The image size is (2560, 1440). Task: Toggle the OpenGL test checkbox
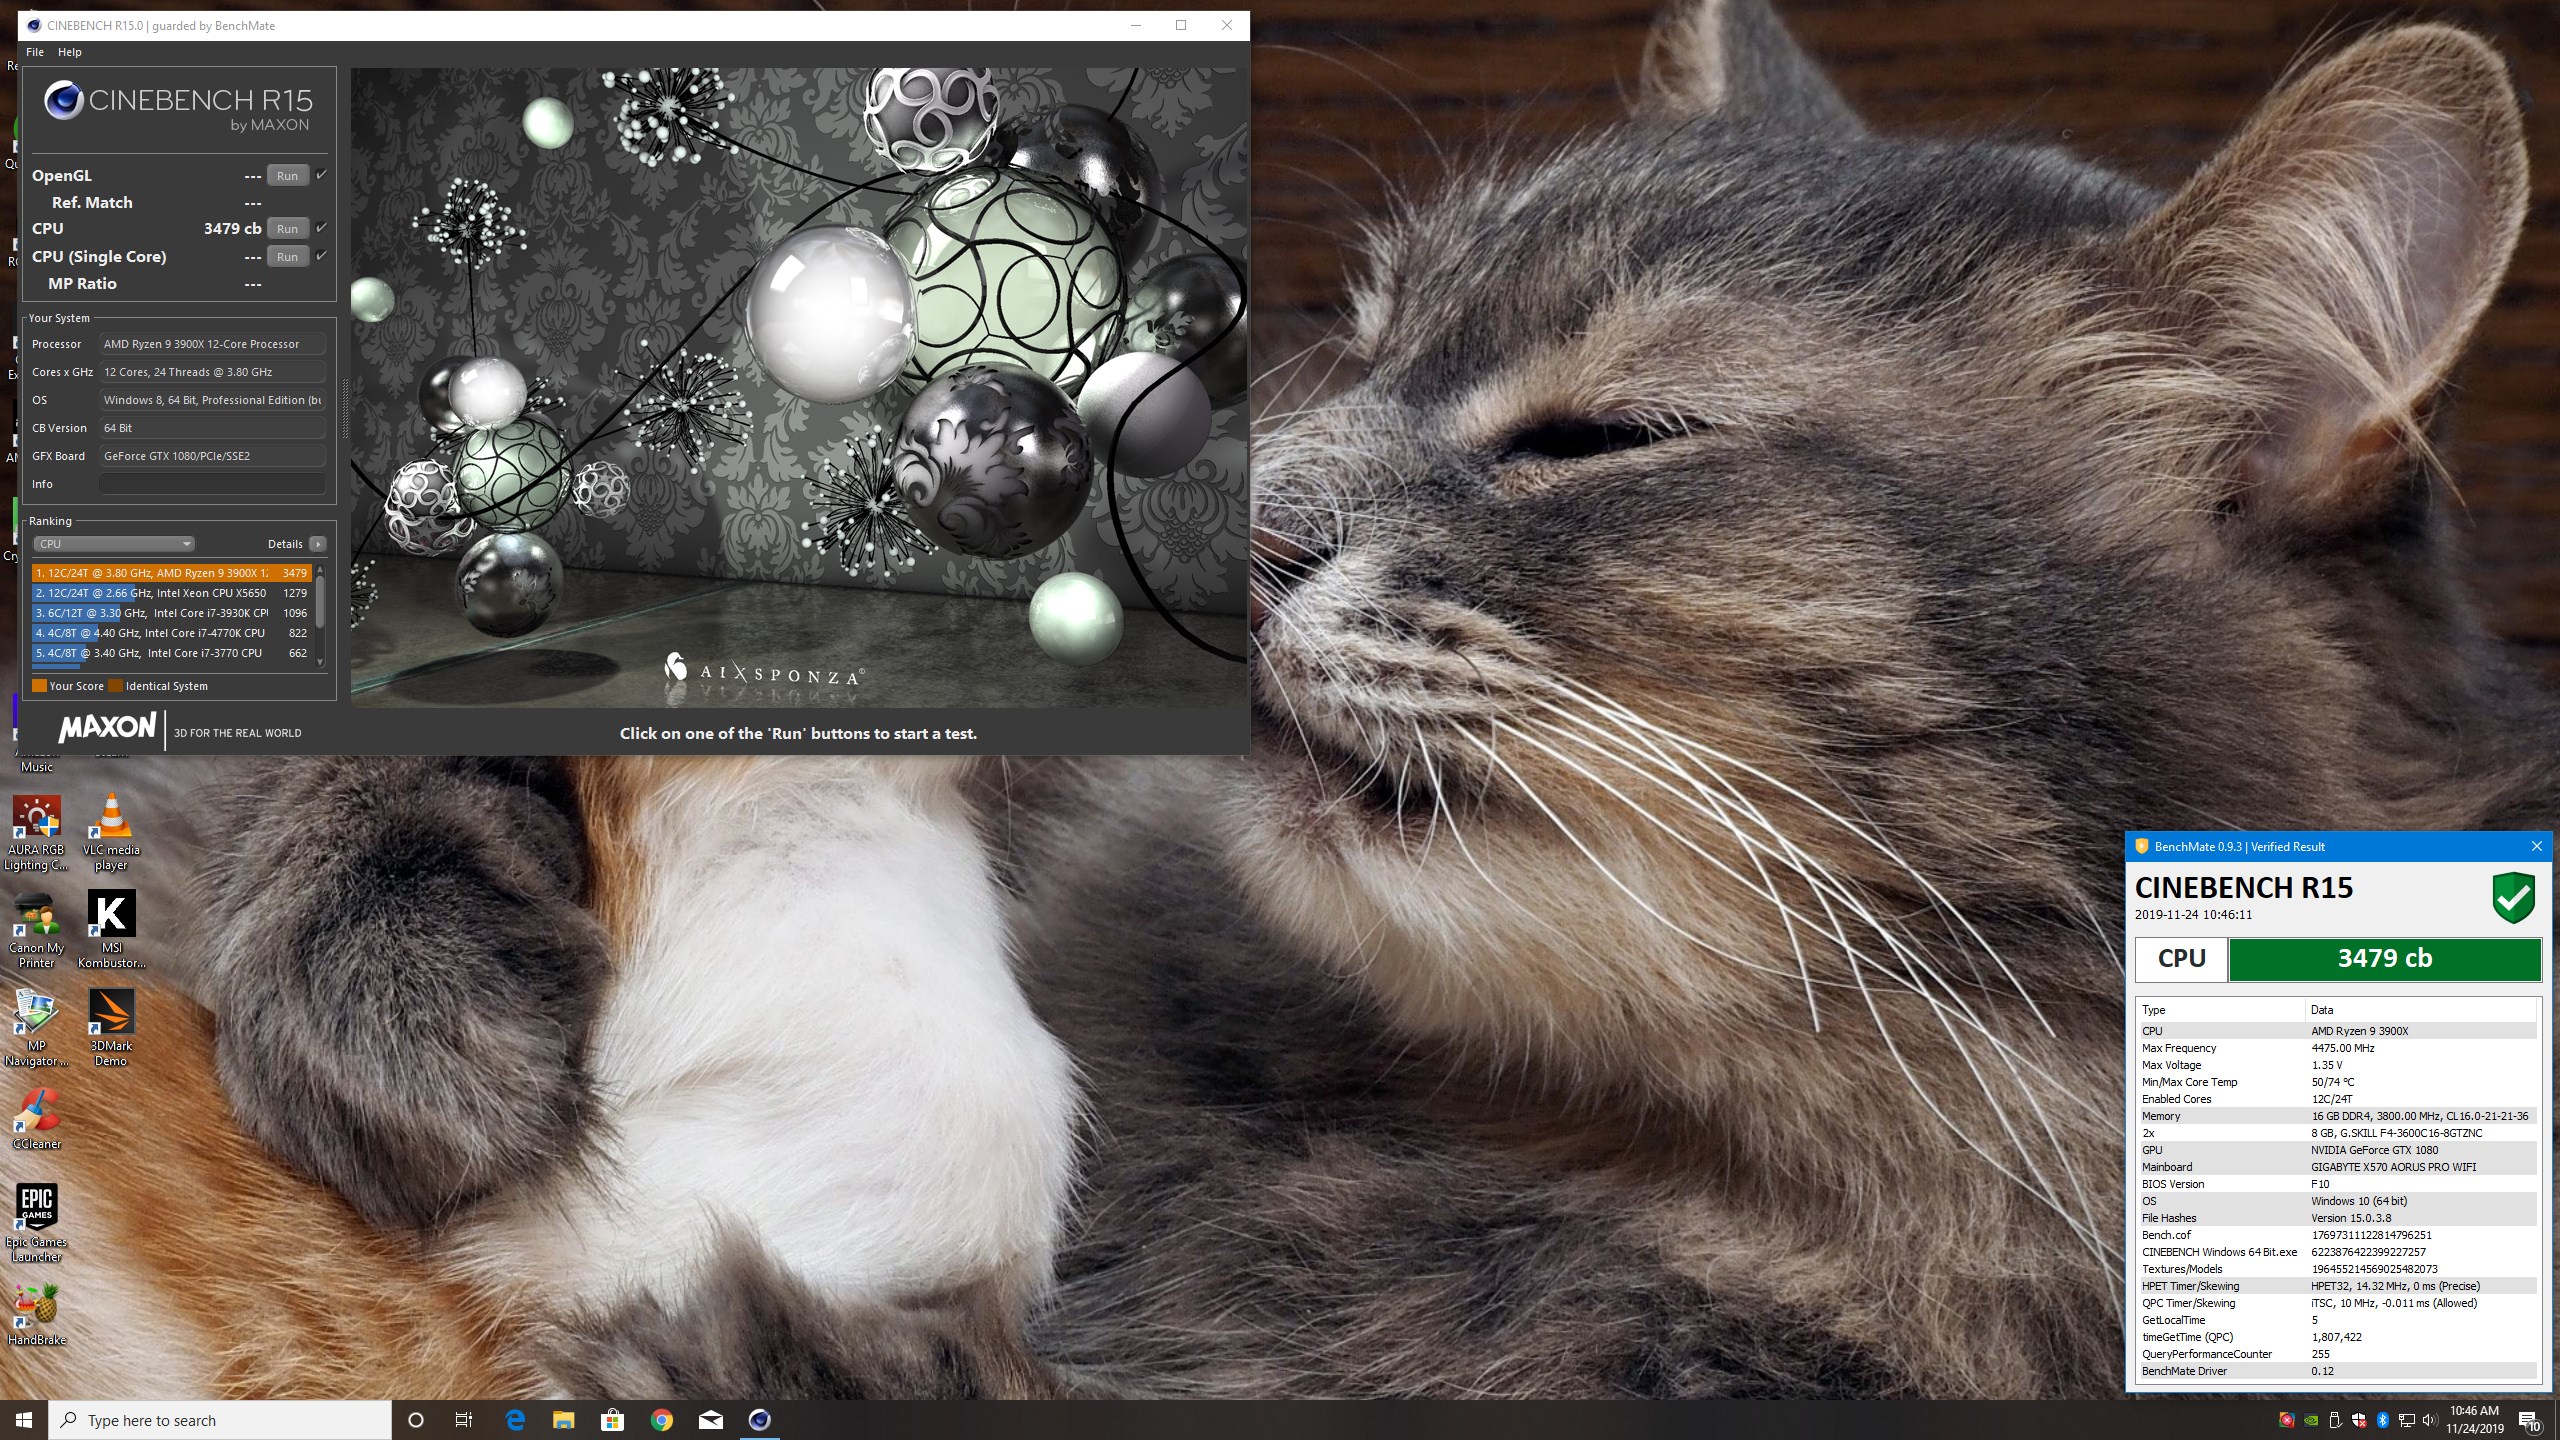click(322, 175)
